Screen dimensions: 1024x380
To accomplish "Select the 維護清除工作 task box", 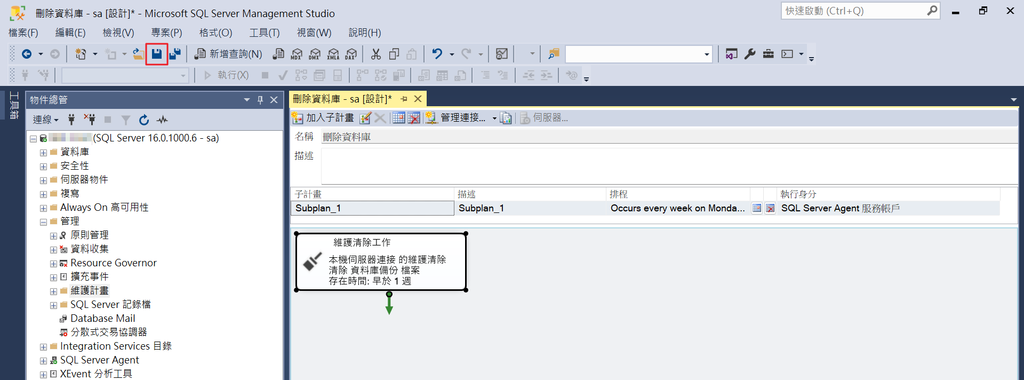I will point(381,262).
